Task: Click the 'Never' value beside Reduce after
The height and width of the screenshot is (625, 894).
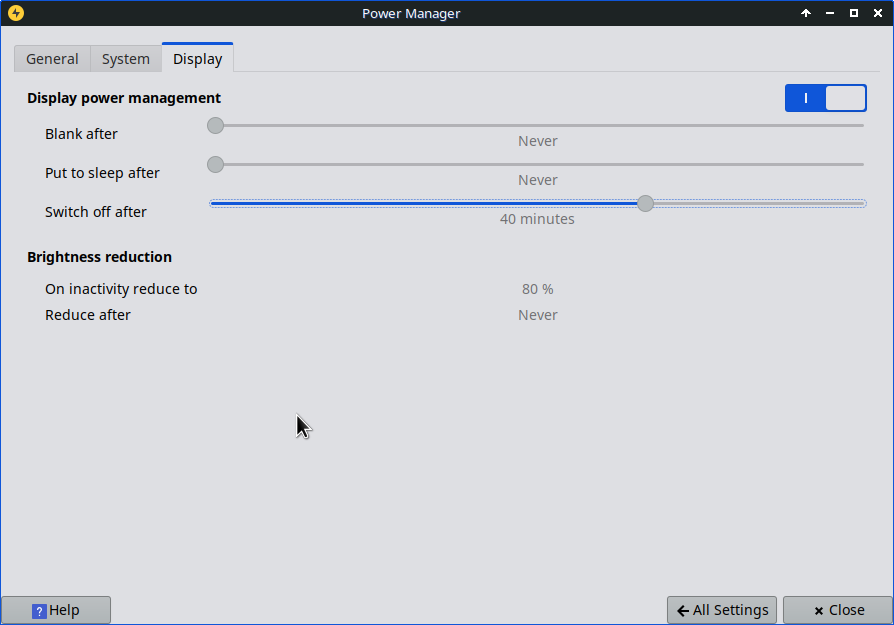Action: coord(538,315)
